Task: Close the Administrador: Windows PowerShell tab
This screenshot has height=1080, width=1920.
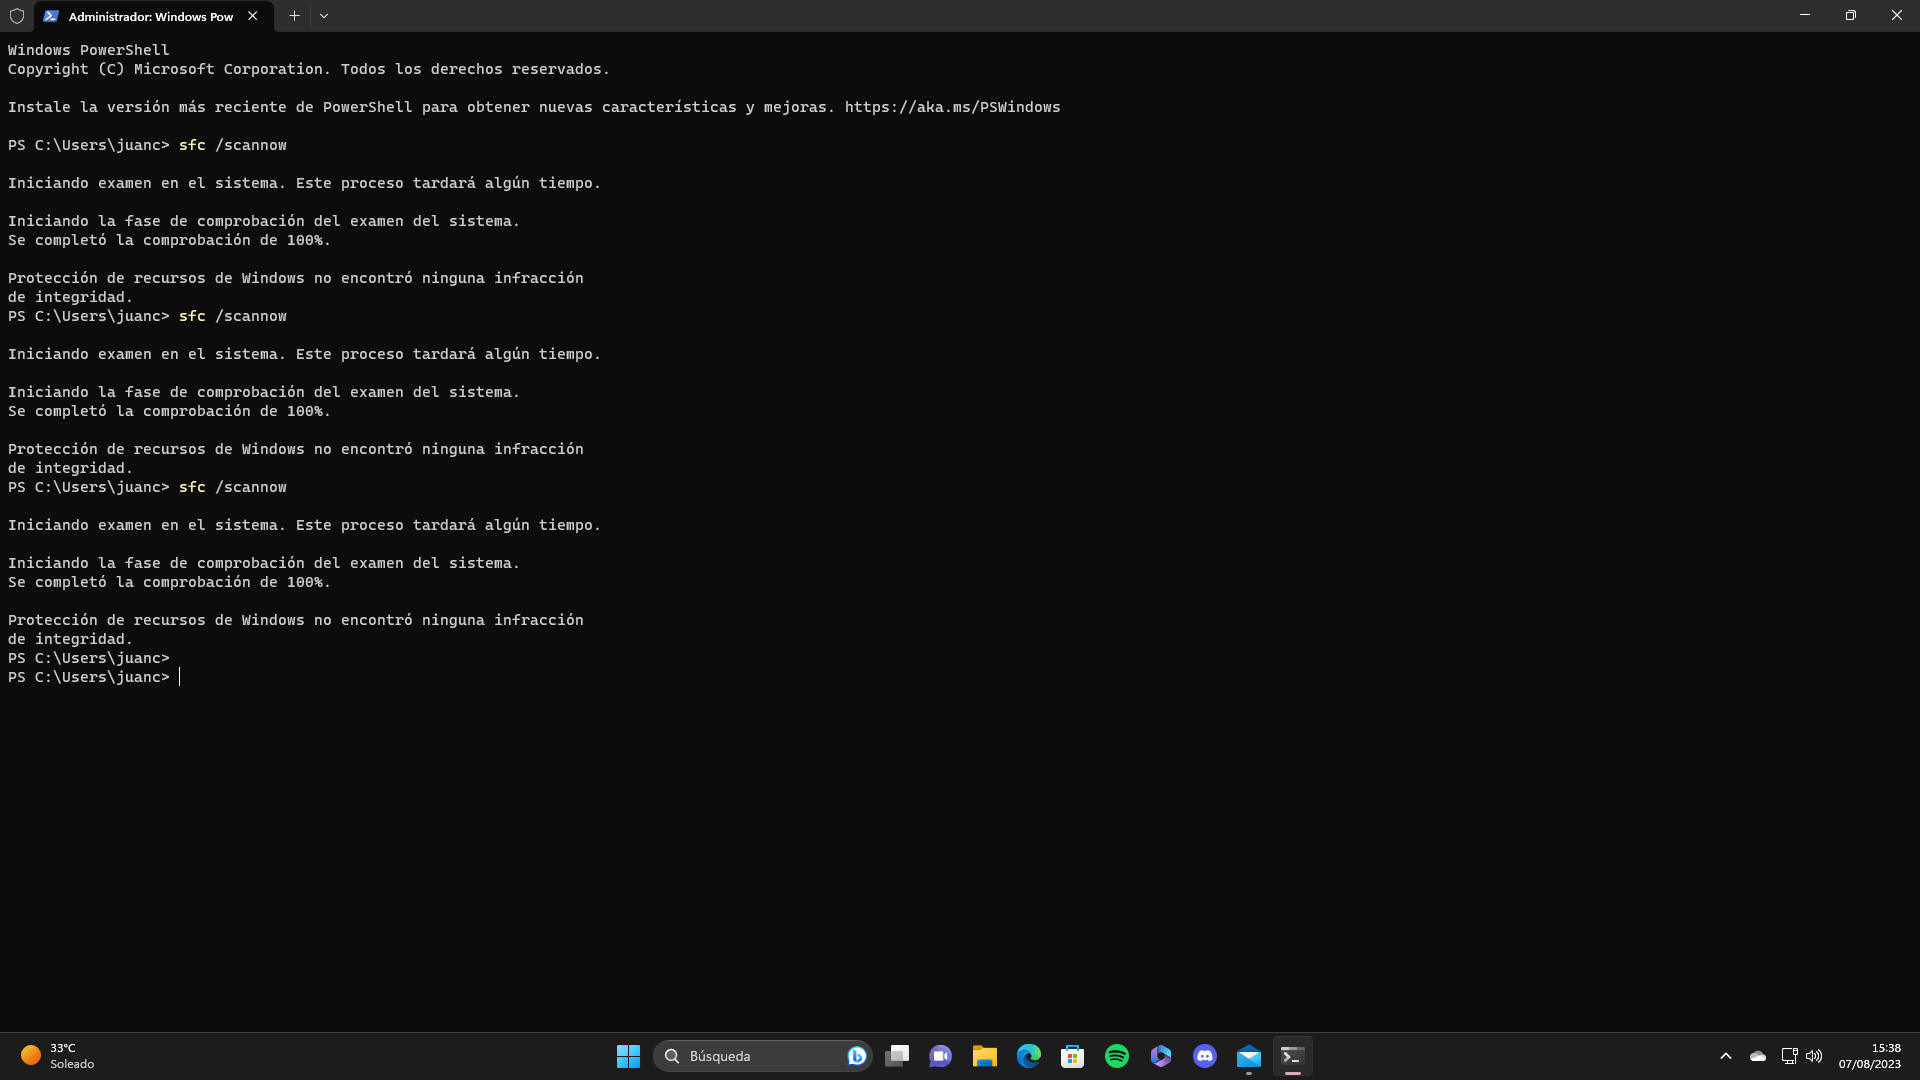Action: 253,16
